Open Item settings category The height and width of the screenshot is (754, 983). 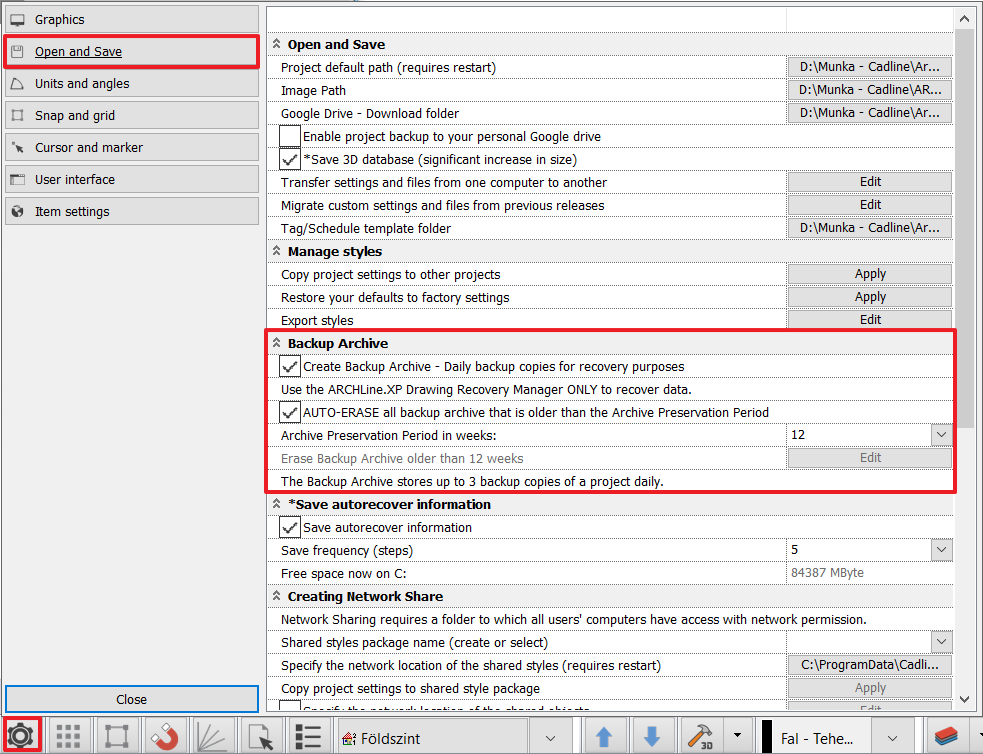point(132,211)
